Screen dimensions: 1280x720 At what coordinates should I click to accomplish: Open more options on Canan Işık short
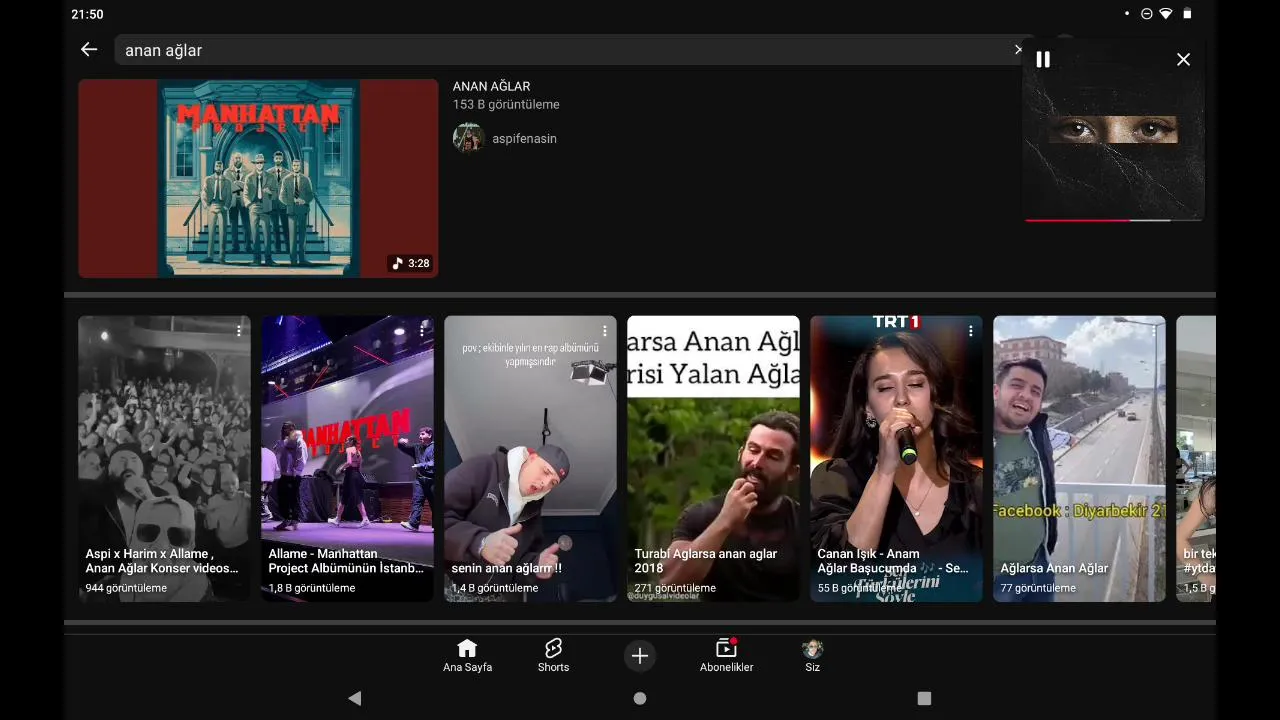(x=971, y=330)
